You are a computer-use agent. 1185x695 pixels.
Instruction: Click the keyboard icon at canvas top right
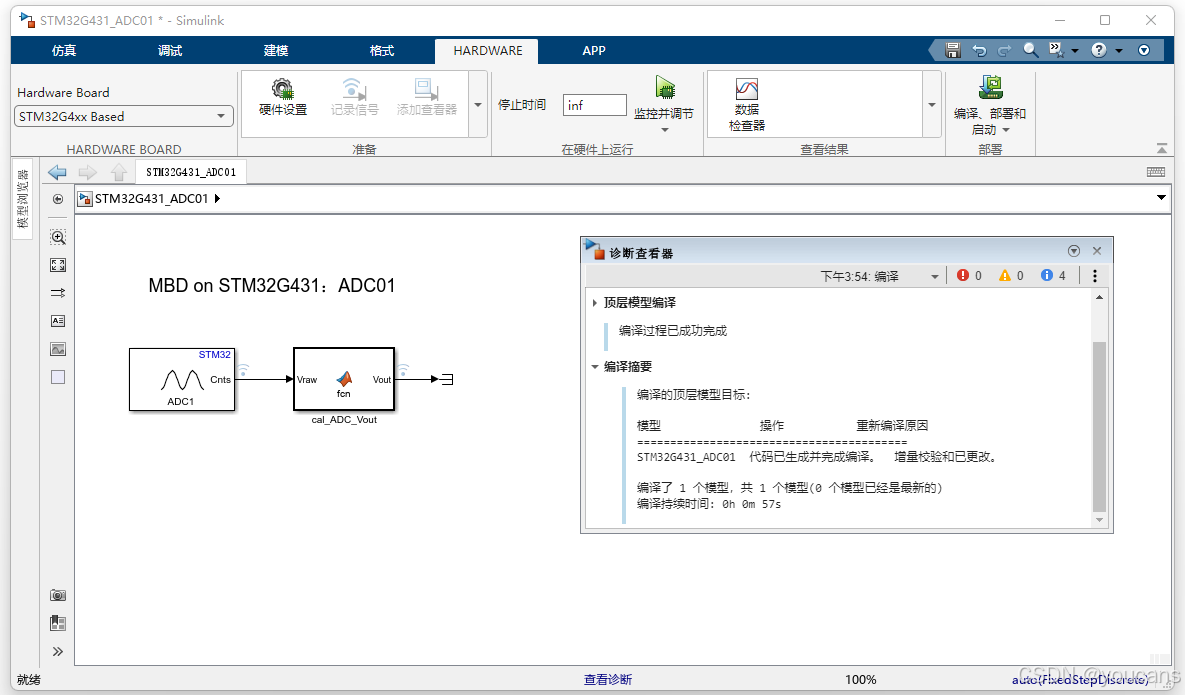pyautogui.click(x=1156, y=172)
